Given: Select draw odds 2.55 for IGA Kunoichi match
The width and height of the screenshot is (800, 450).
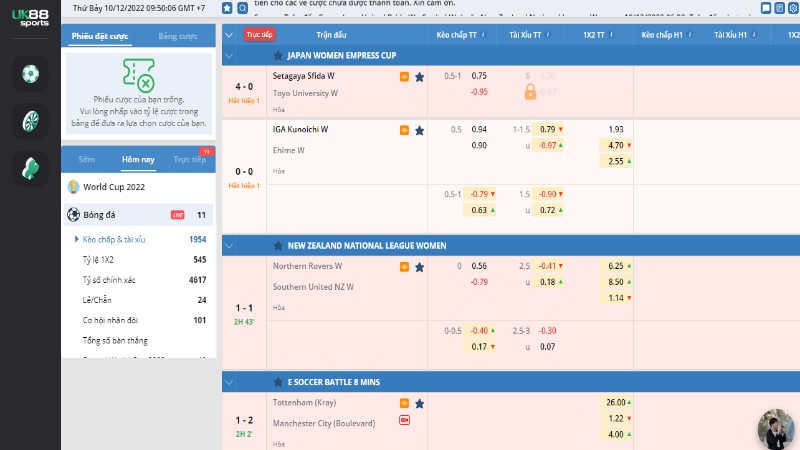Looking at the screenshot, I should click(616, 161).
